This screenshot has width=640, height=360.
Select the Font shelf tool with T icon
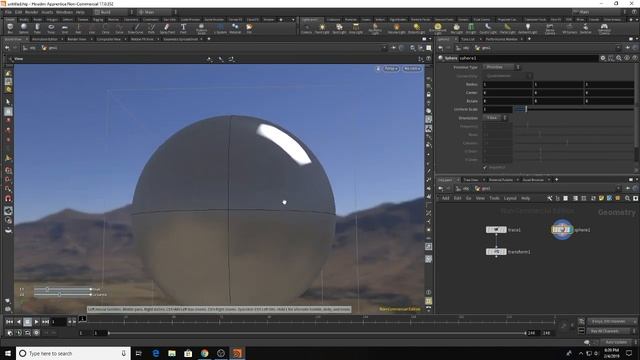coord(183,28)
